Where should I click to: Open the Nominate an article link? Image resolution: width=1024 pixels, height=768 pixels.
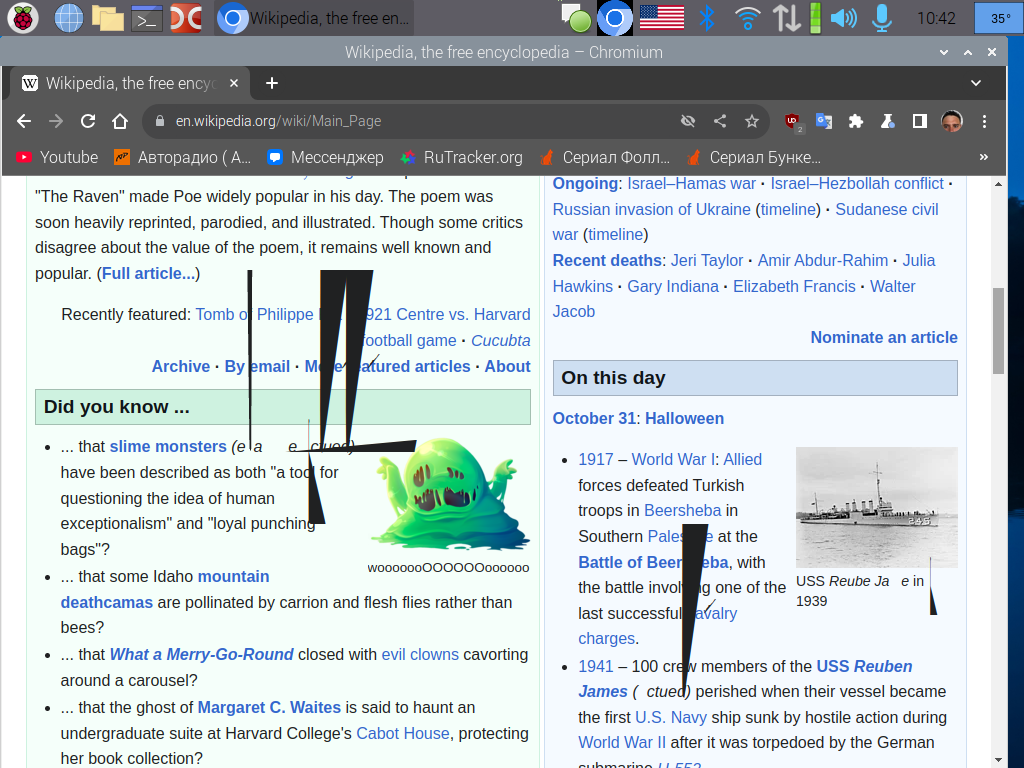tap(884, 338)
